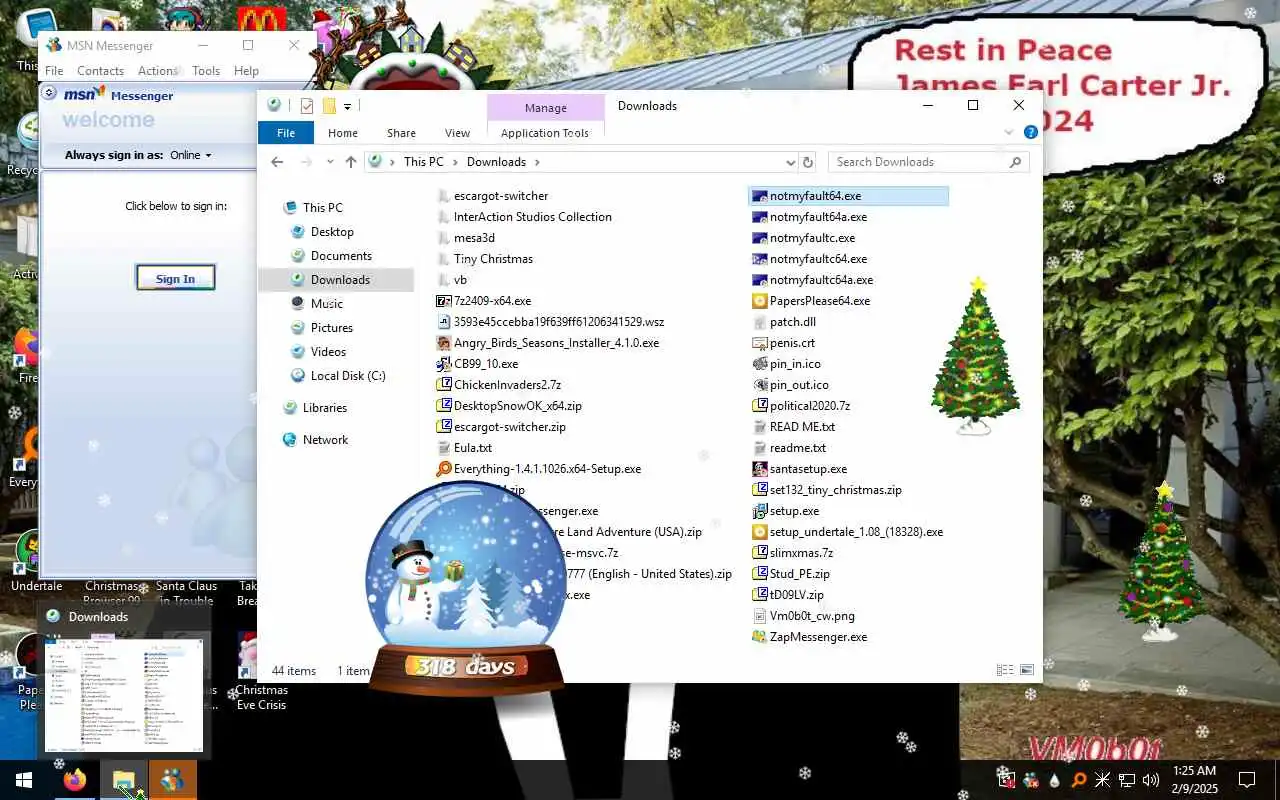Open Help menu in MSN Messenger
The width and height of the screenshot is (1280, 800).
coord(246,71)
